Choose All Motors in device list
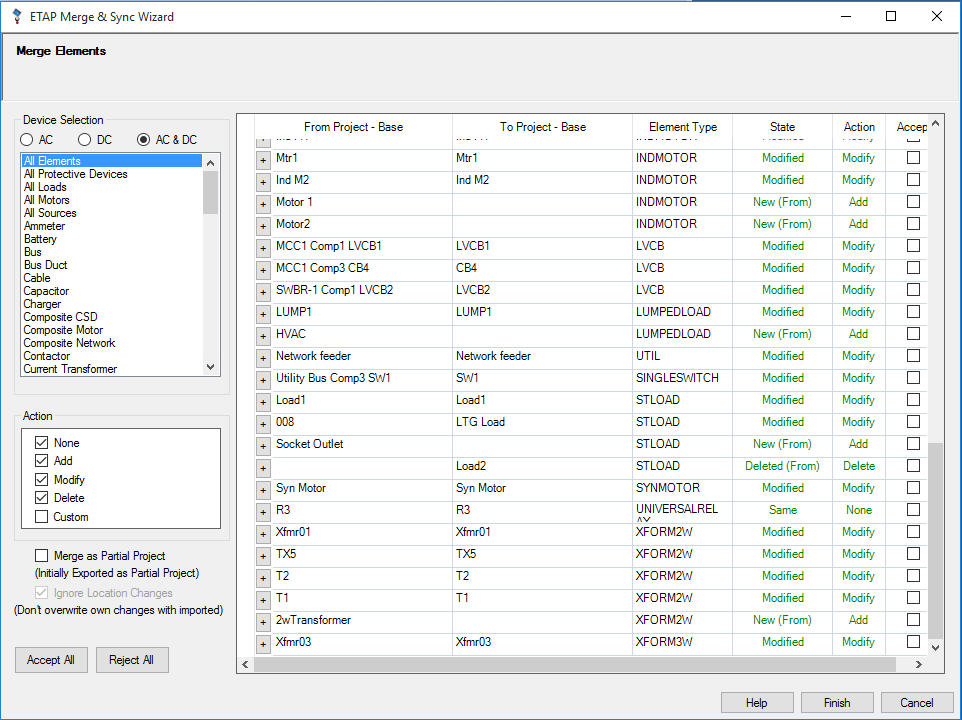 (112, 200)
